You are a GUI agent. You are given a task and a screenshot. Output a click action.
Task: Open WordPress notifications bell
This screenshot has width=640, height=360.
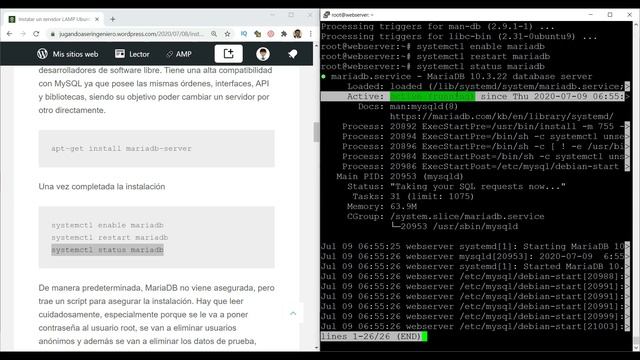pos(293,54)
